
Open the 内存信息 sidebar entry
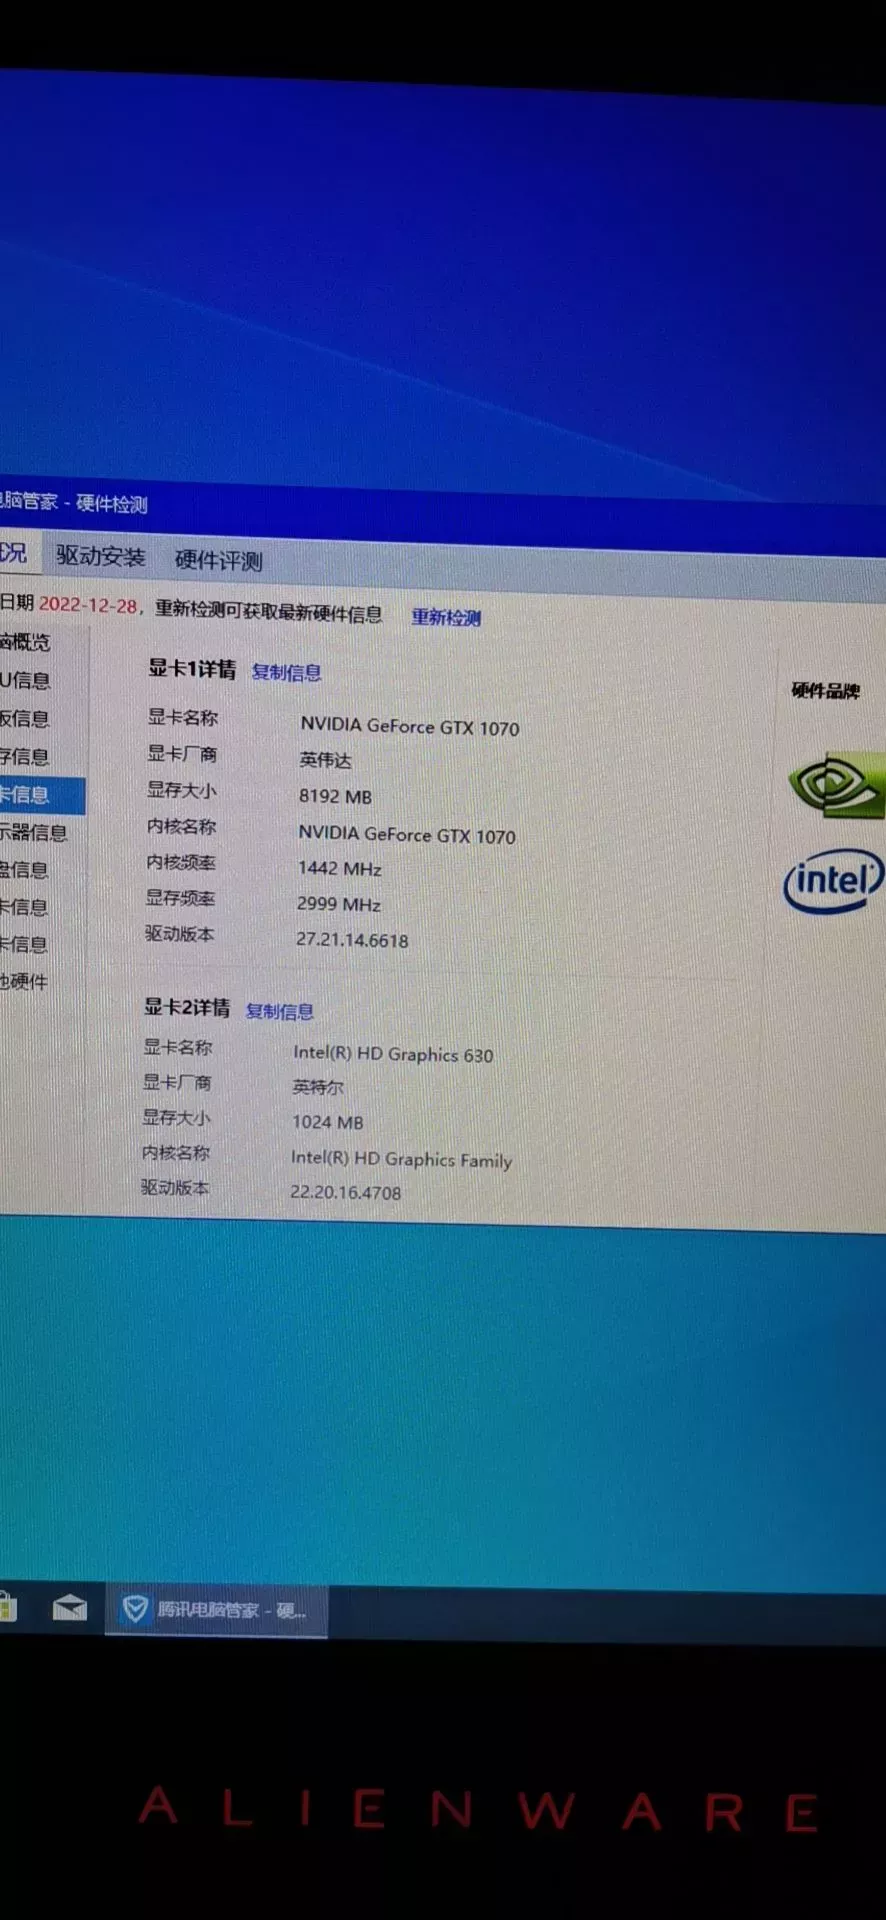tap(25, 756)
